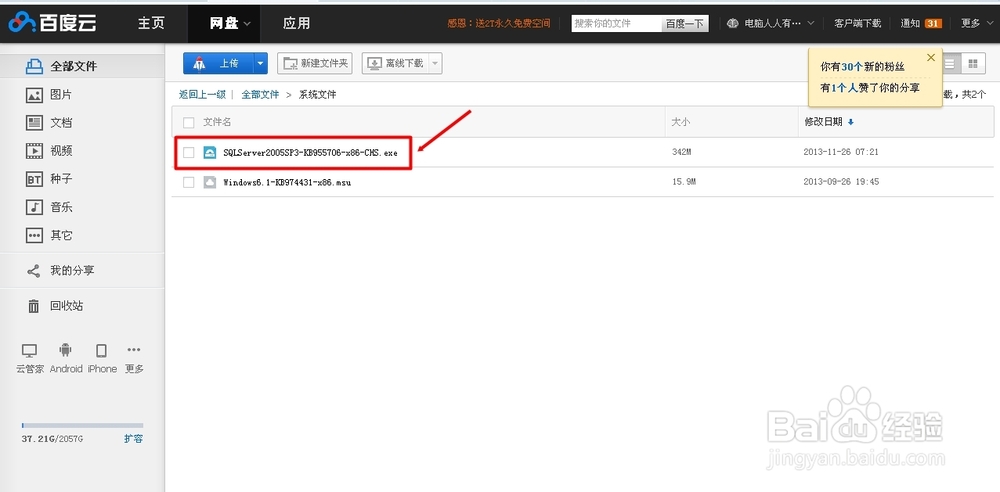Click the 百度一下 search button

[x=685, y=24]
